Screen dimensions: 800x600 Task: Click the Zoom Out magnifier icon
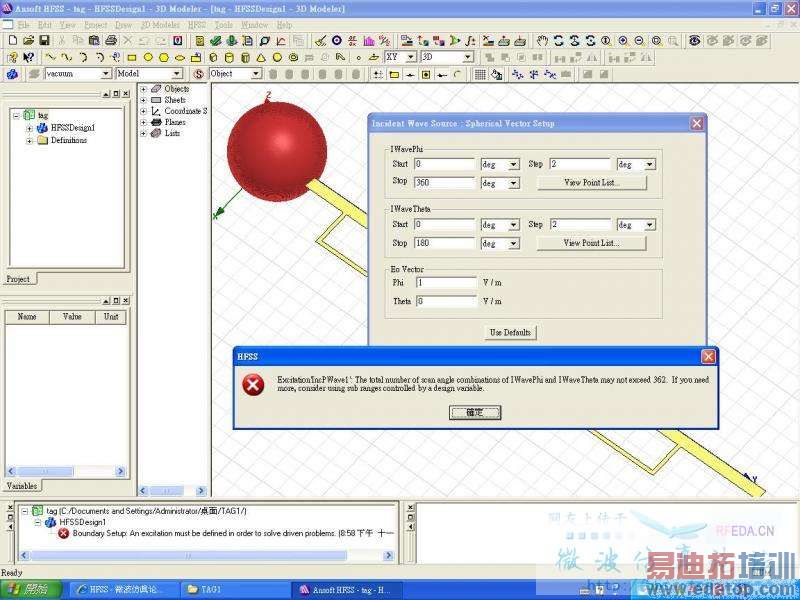639,41
